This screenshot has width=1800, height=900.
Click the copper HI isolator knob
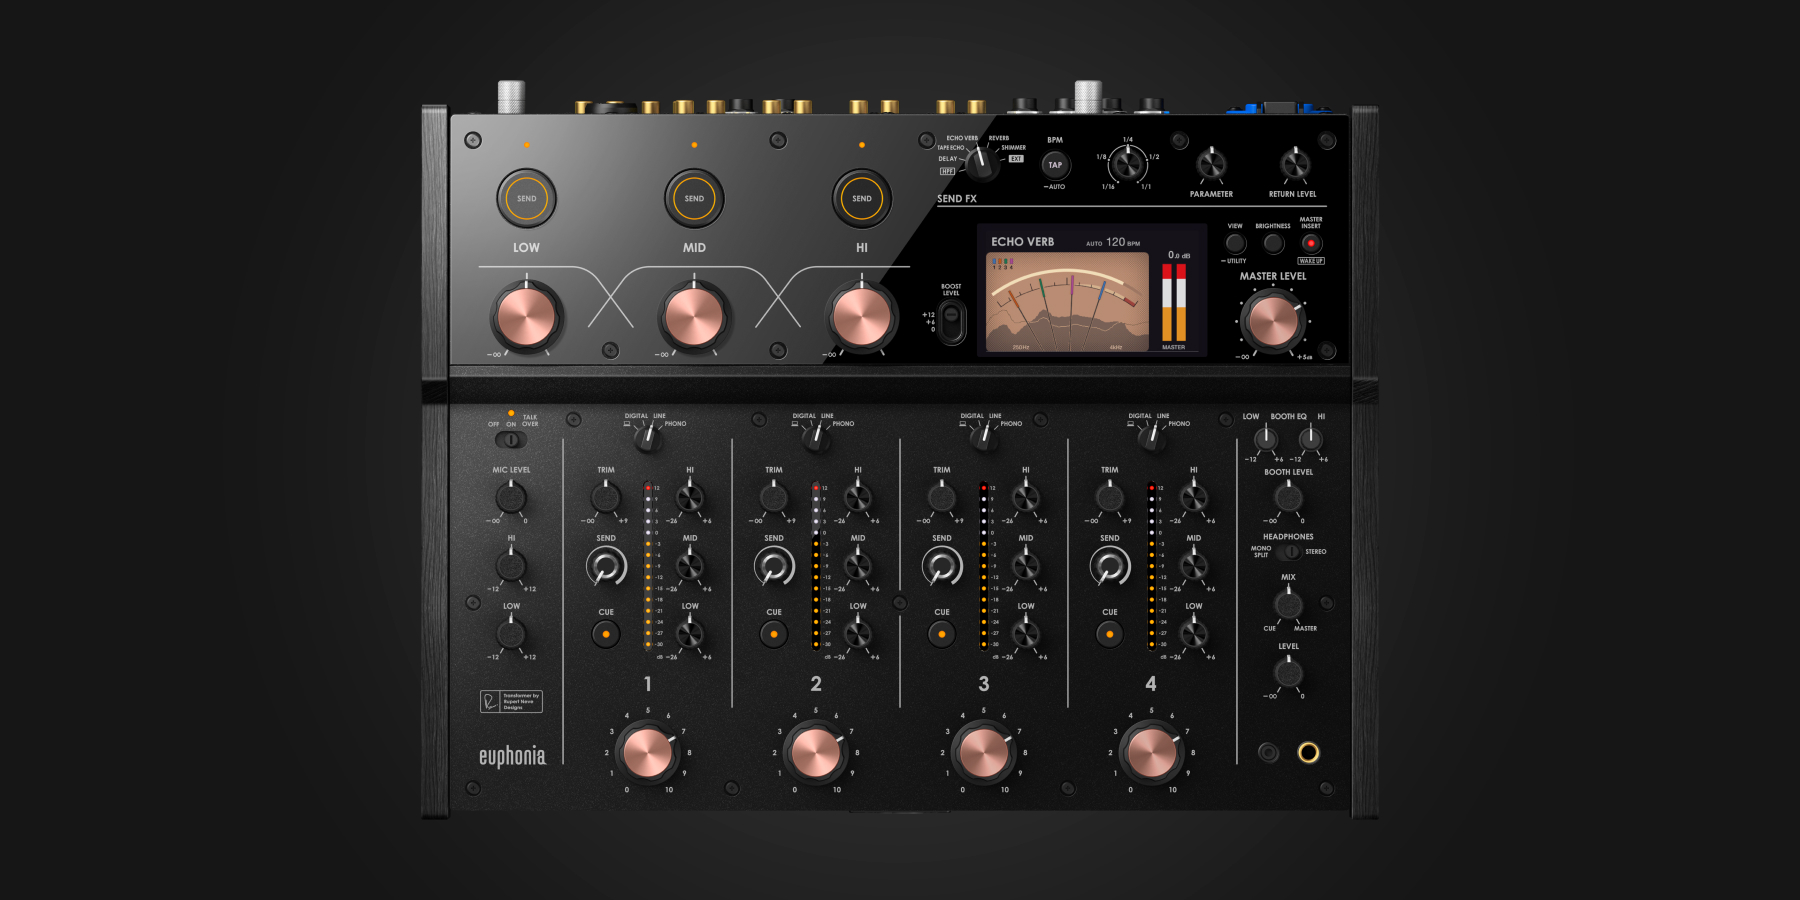[861, 316]
